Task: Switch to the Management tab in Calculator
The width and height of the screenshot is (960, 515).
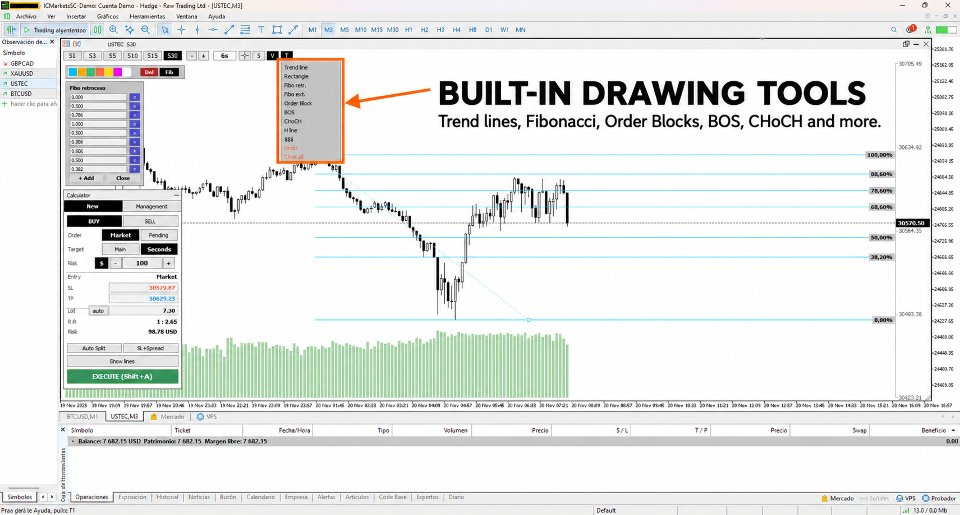Action: pyautogui.click(x=151, y=206)
